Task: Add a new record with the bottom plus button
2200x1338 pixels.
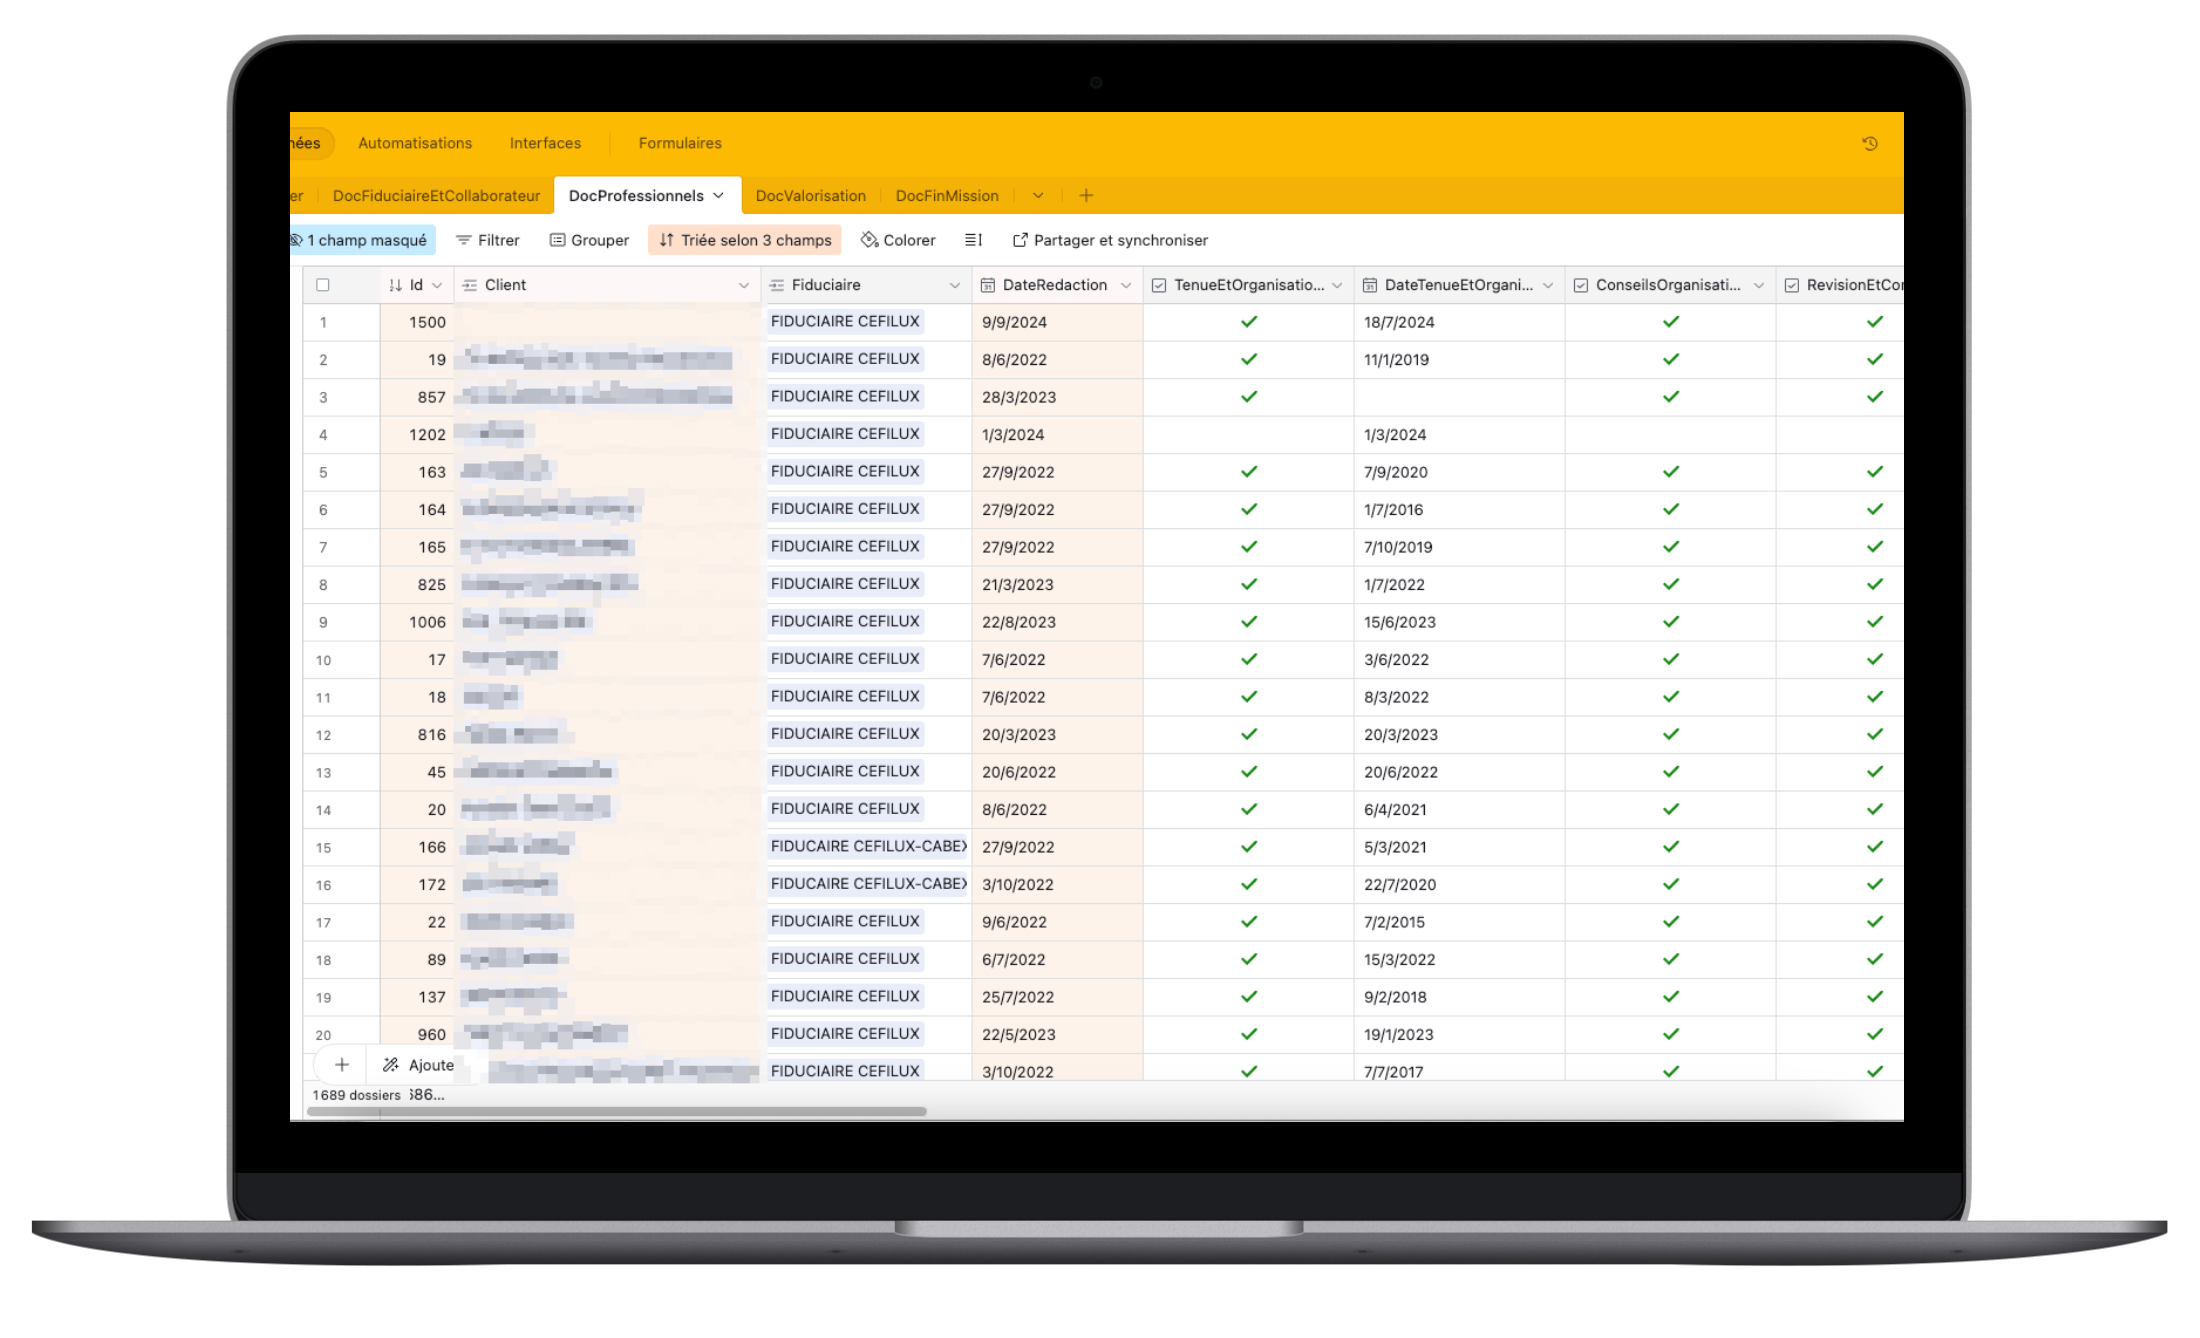Action: [x=341, y=1065]
